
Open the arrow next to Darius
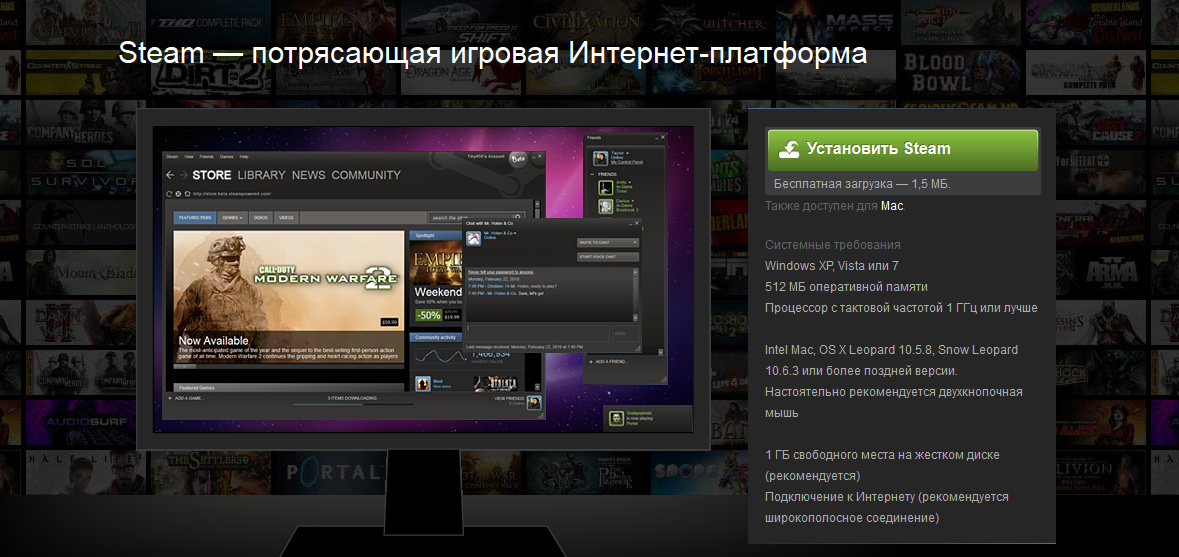[x=632, y=201]
